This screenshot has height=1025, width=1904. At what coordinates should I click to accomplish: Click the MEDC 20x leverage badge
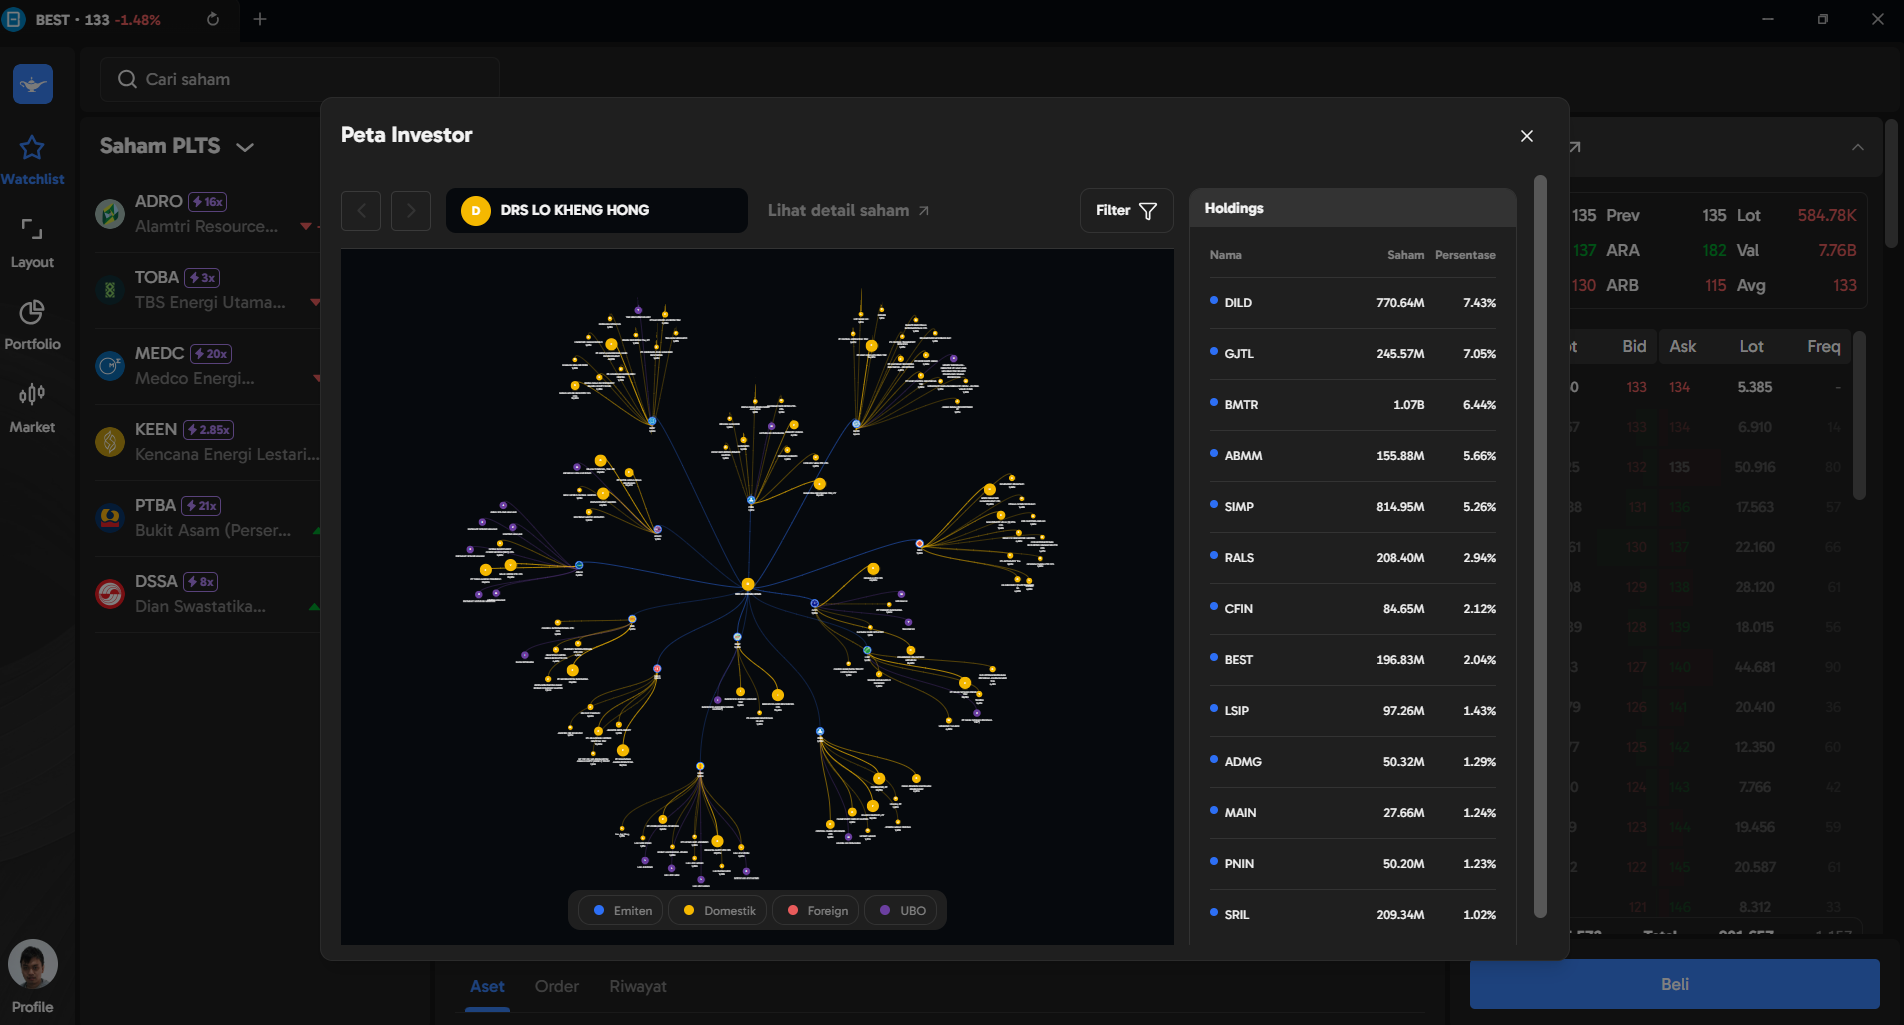tap(211, 354)
